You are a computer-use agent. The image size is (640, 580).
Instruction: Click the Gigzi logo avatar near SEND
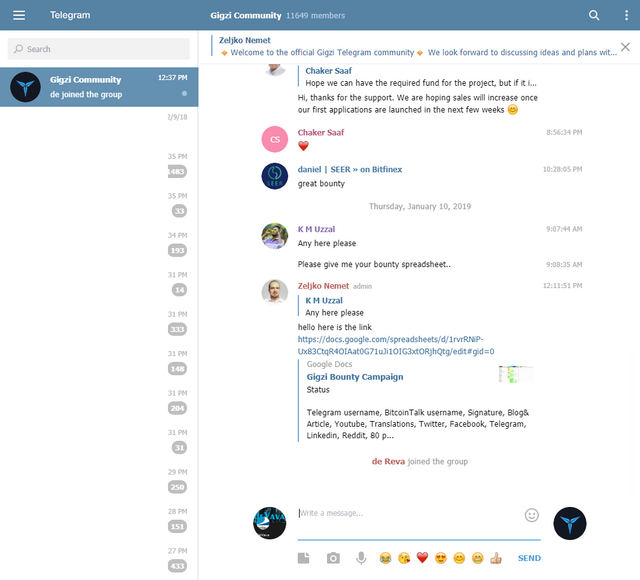pos(570,523)
